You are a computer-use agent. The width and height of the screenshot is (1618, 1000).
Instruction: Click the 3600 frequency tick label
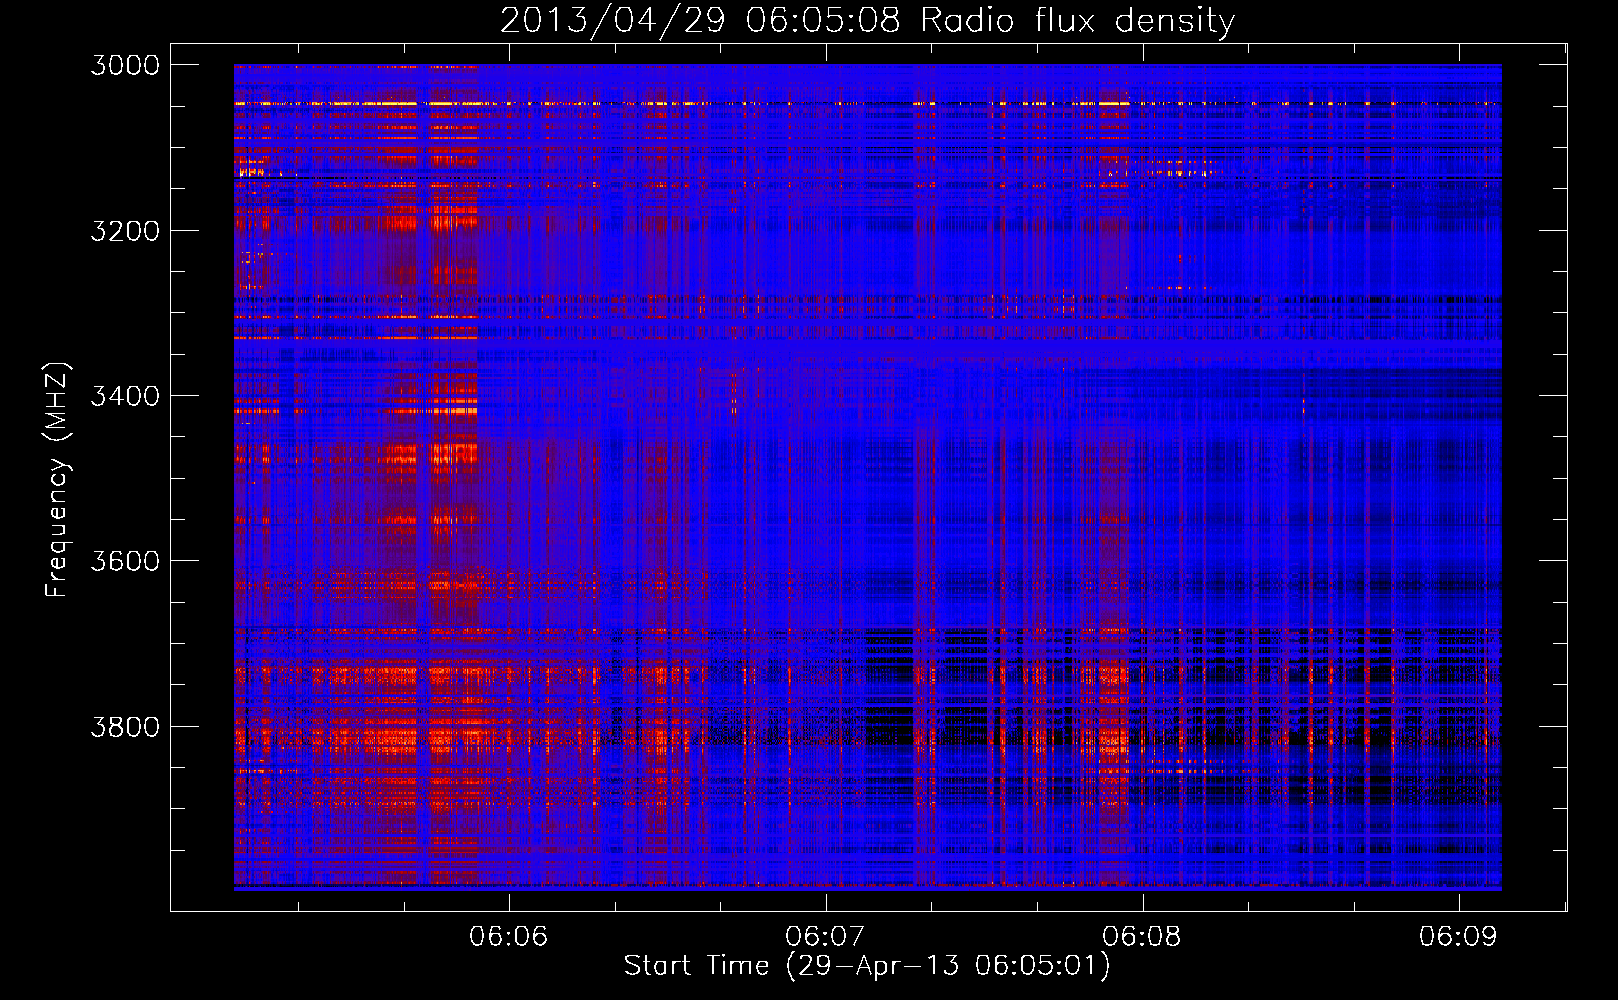(125, 561)
